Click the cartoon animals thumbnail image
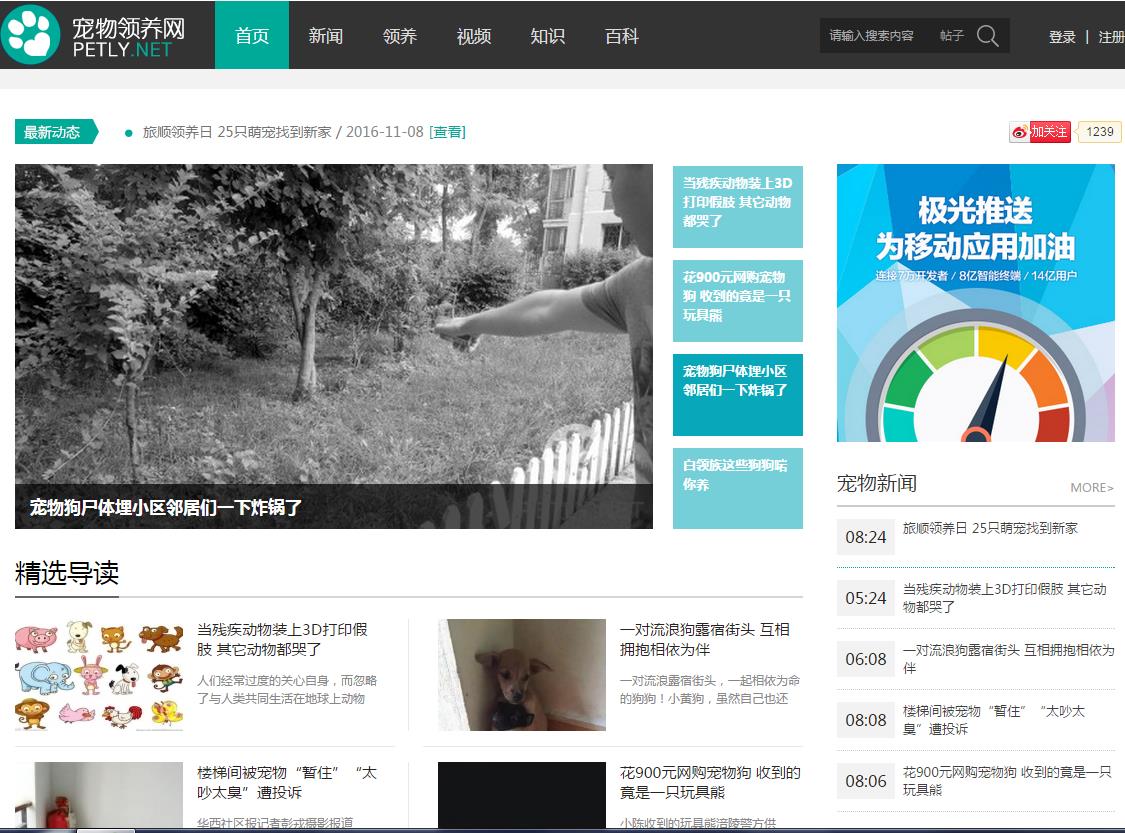The width and height of the screenshot is (1125, 833). point(99,675)
